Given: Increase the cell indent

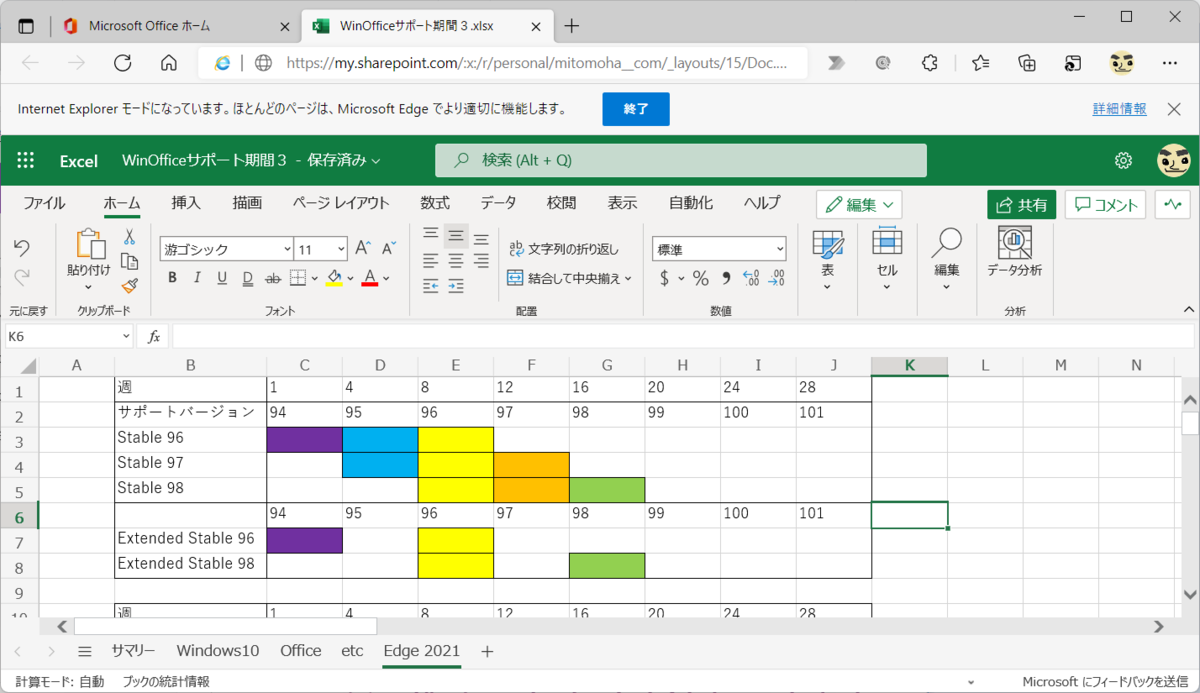Looking at the screenshot, I should click(456, 286).
